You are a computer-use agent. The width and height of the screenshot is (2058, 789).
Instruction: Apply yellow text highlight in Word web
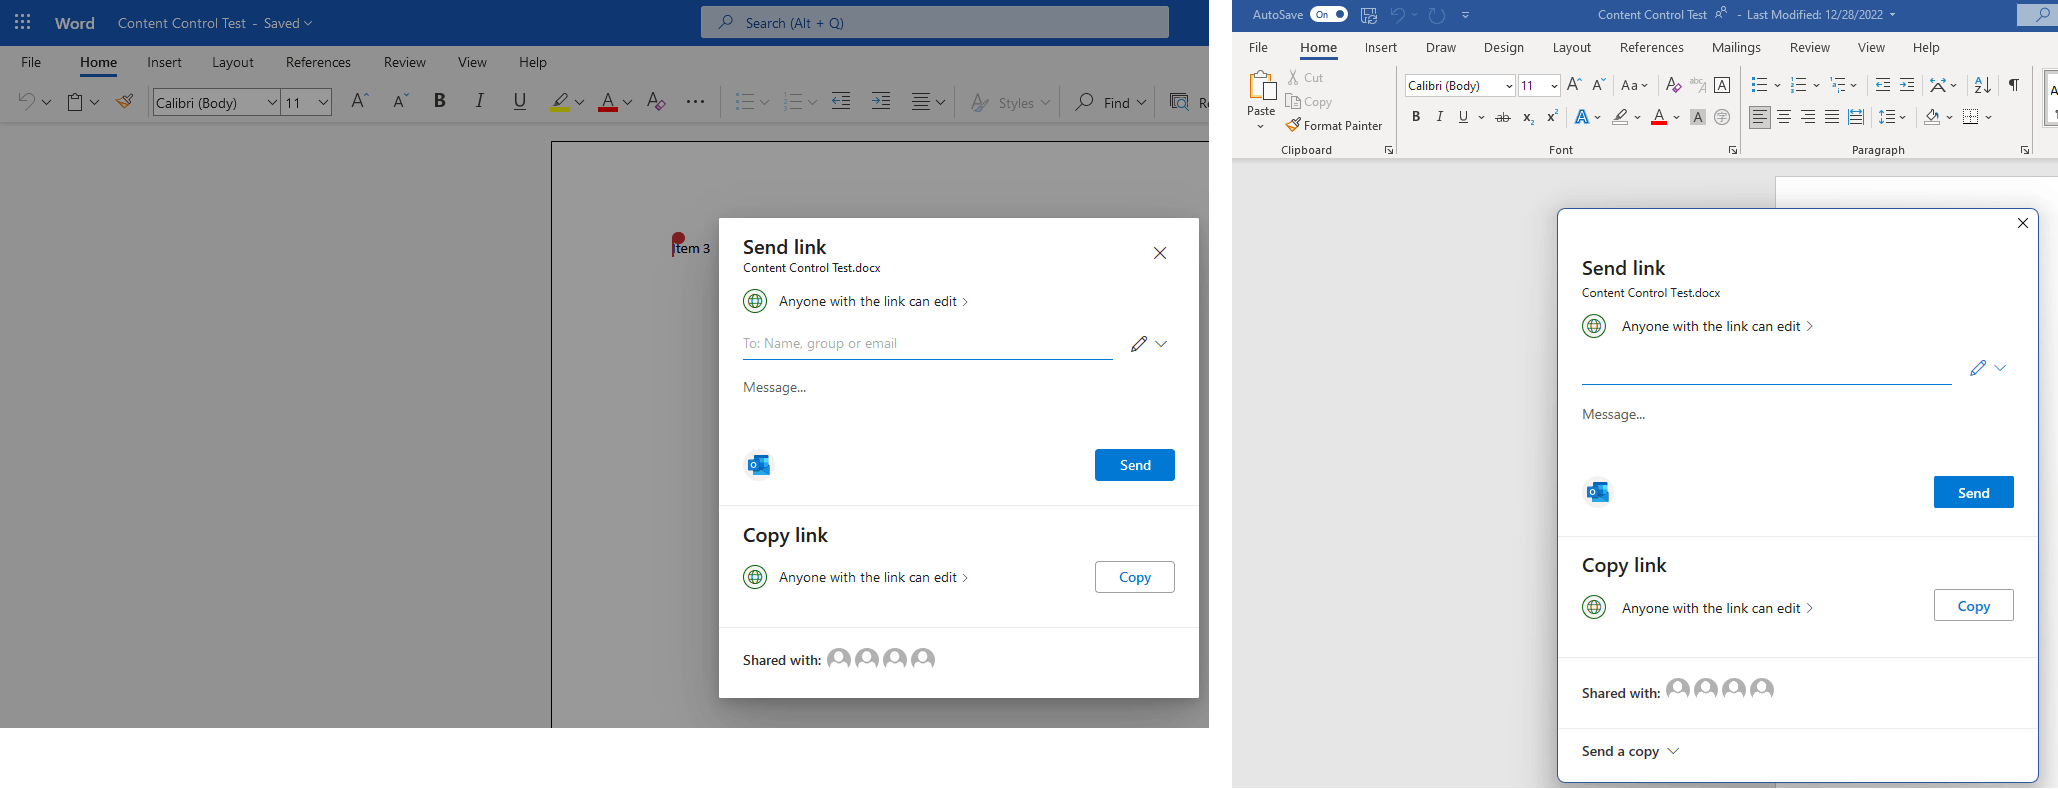[560, 101]
